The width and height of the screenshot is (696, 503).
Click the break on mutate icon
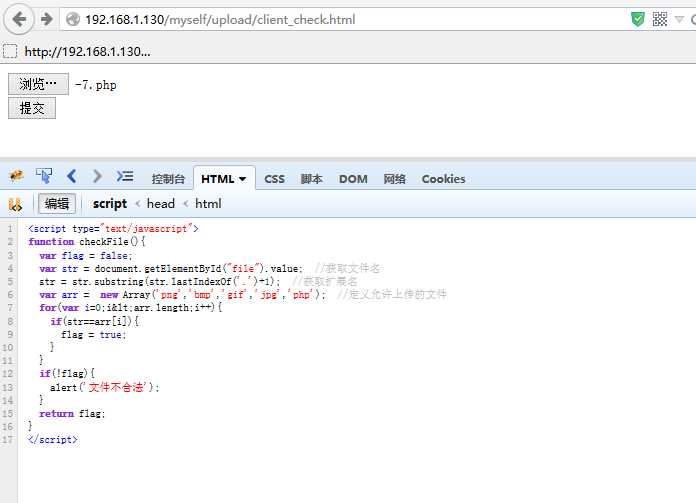point(15,204)
